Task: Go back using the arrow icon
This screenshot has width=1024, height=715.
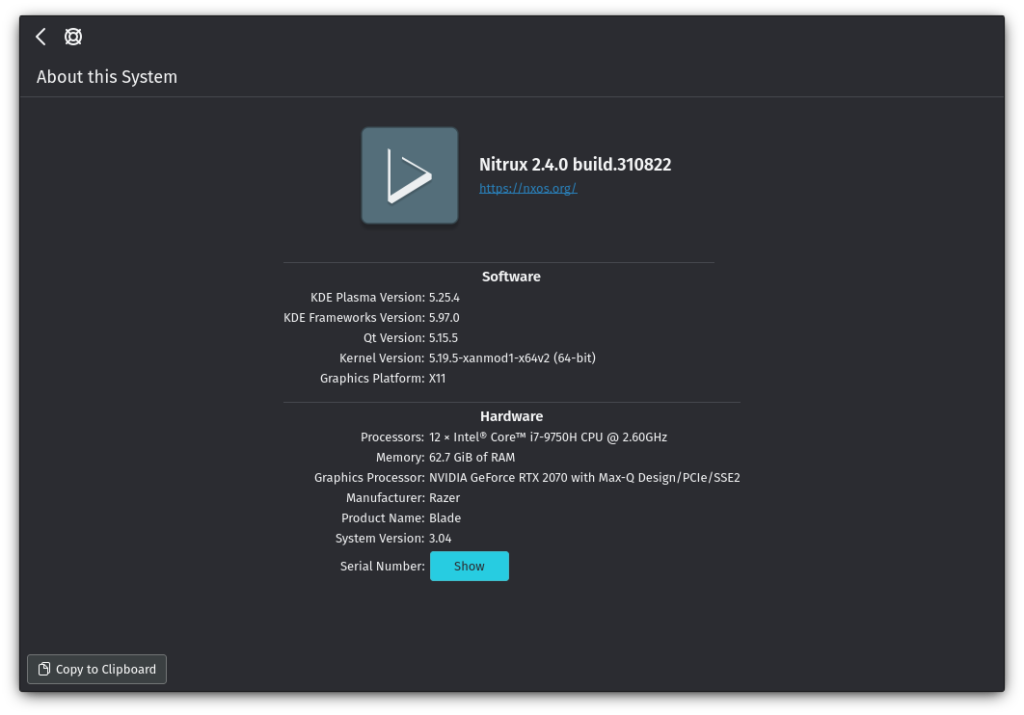Action: pos(41,37)
